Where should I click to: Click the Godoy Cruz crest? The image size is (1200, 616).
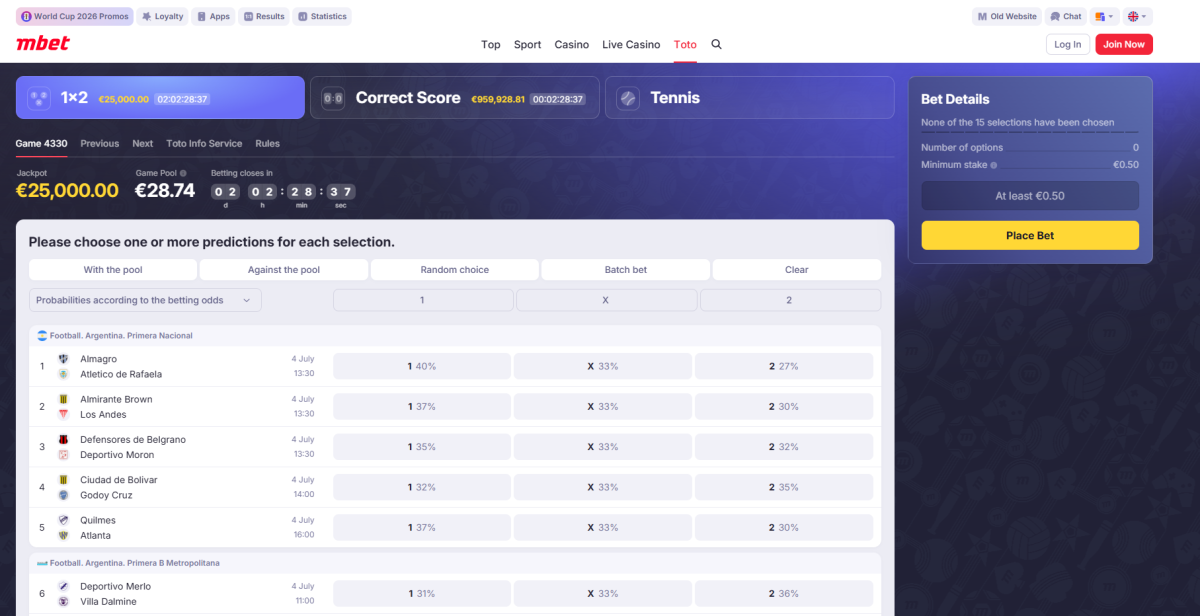click(x=63, y=495)
